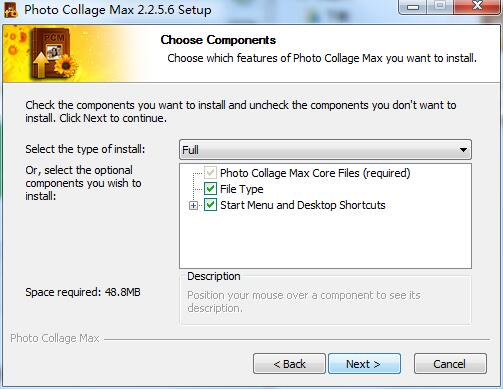This screenshot has width=503, height=389.
Task: Open the install type dropdown arrow
Action: tap(463, 150)
